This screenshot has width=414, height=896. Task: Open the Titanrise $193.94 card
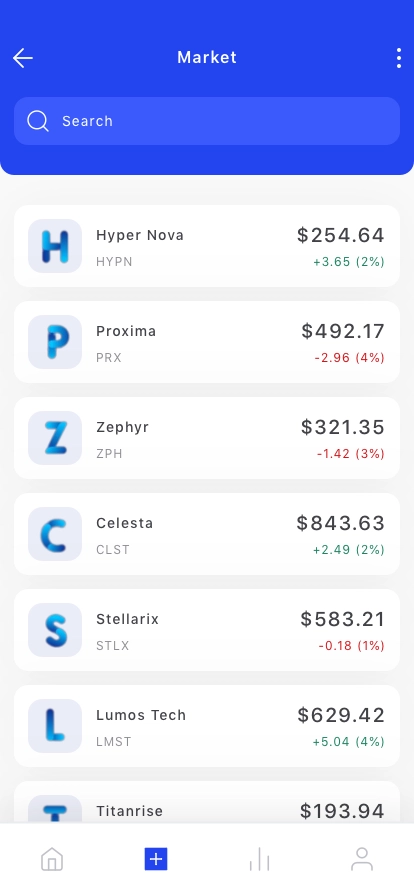(207, 802)
